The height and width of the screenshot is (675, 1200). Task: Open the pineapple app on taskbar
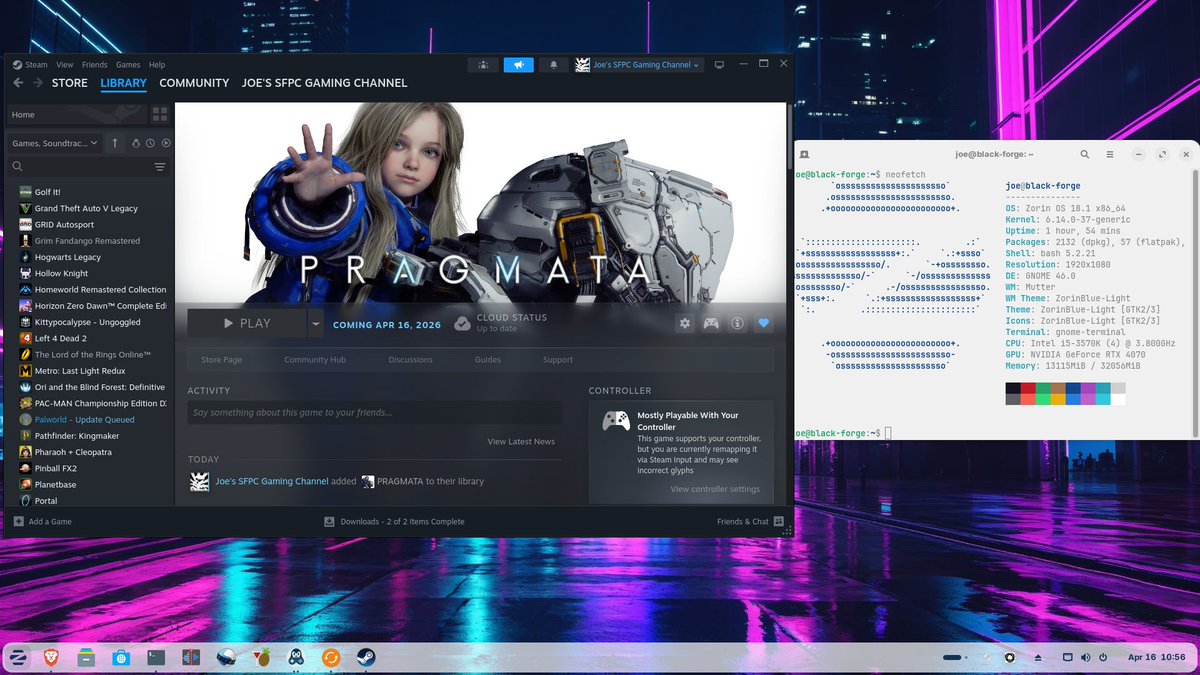[261, 657]
